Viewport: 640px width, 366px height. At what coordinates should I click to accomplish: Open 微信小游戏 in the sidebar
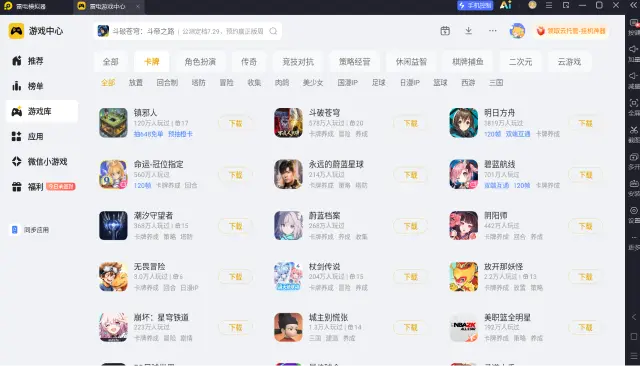coord(39,162)
